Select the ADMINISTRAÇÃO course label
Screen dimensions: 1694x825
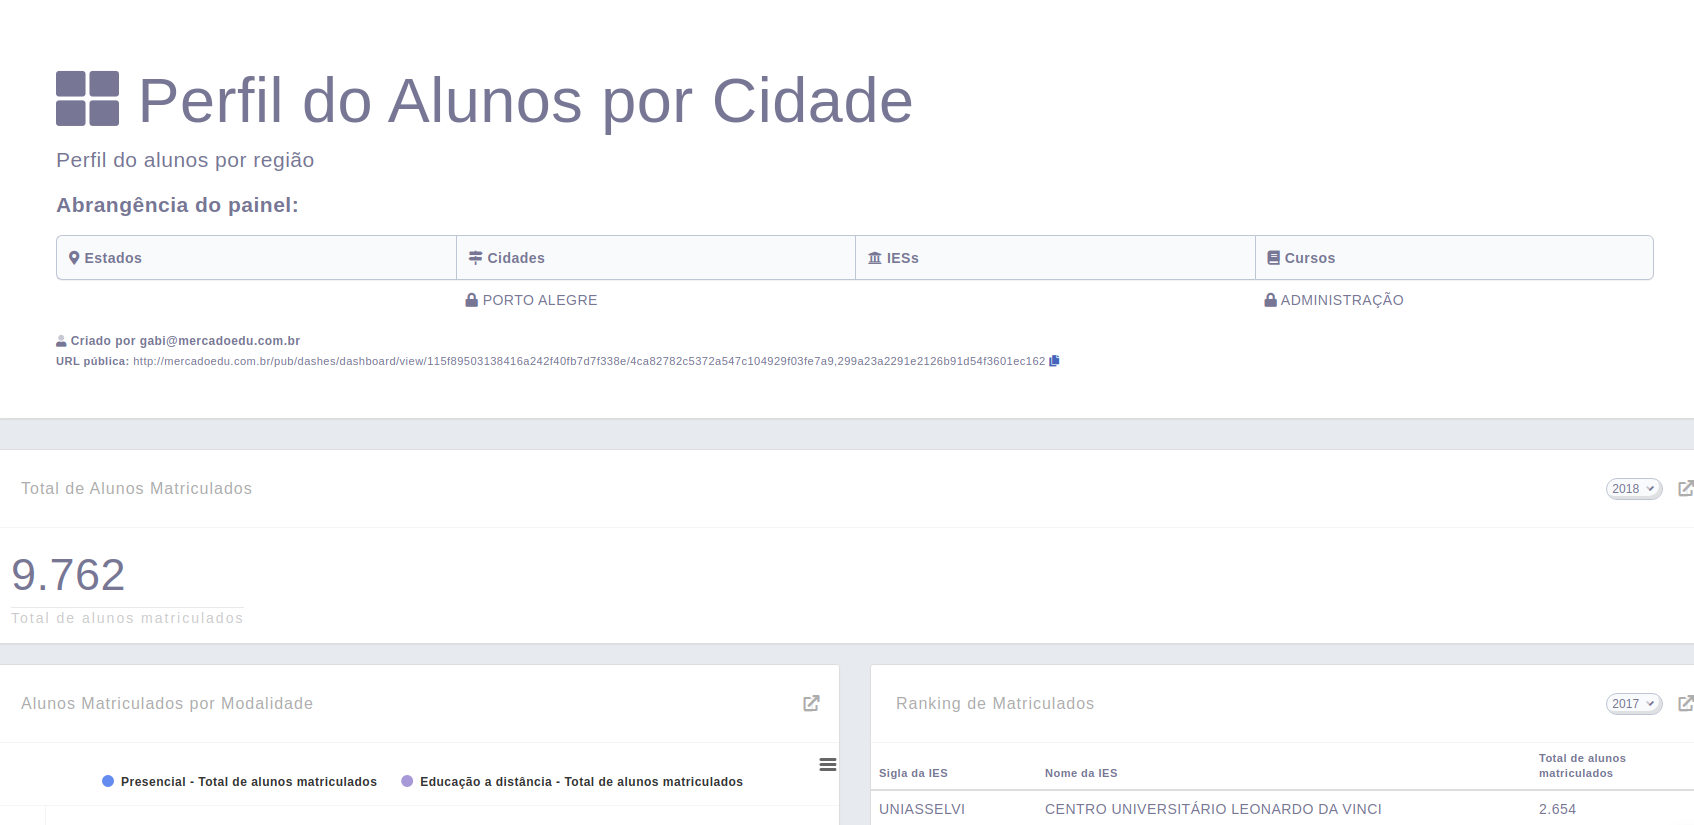(x=1342, y=300)
